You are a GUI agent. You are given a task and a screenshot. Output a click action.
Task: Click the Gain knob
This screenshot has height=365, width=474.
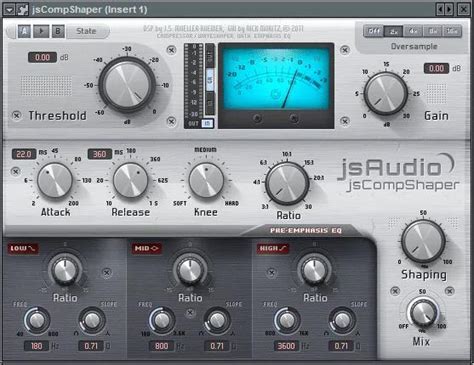click(386, 94)
